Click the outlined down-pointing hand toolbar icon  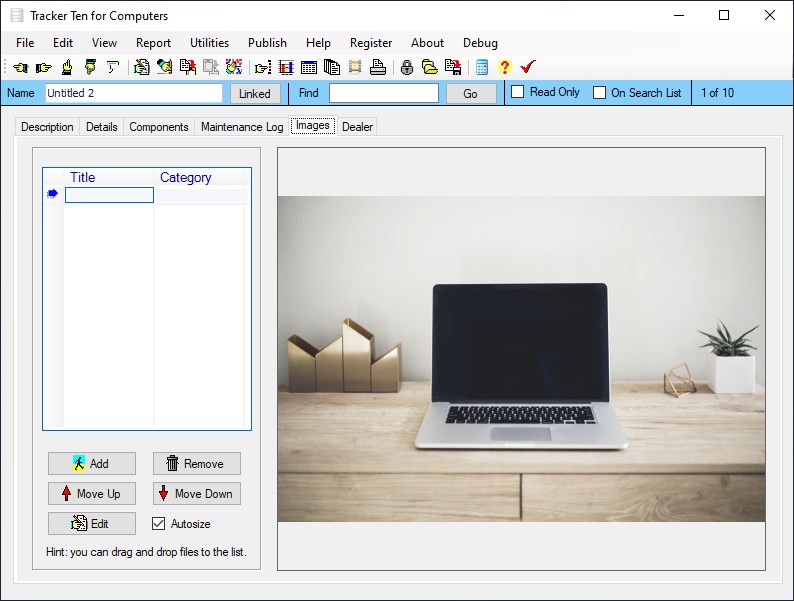112,67
